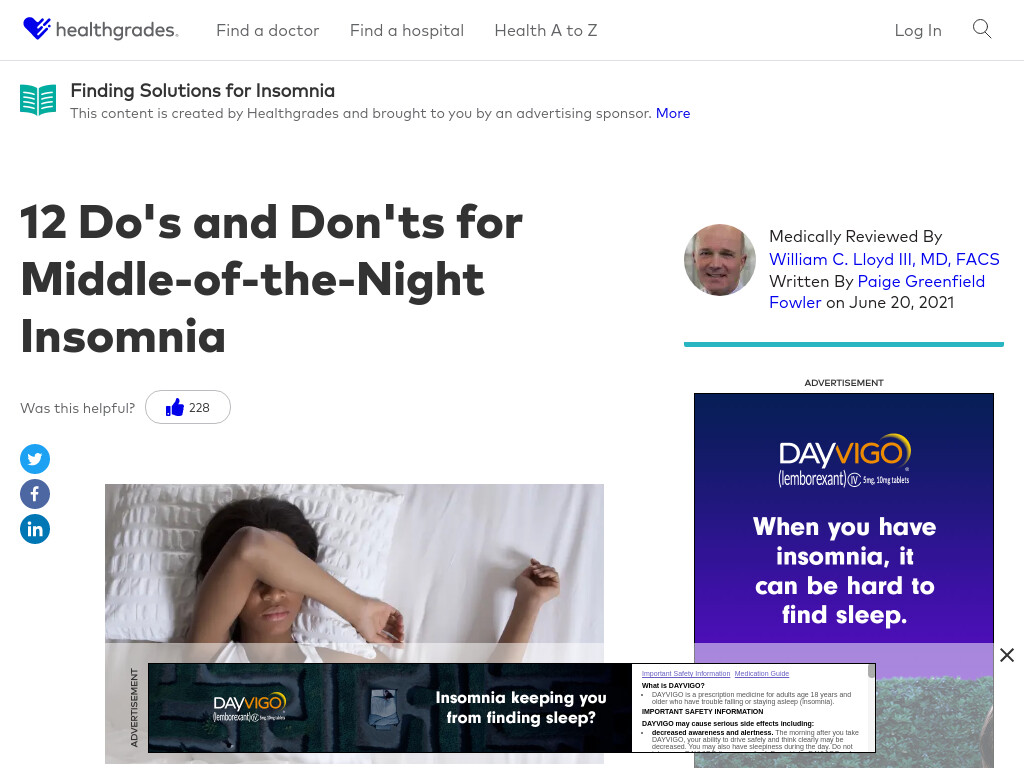Close the bottom banner advertisement

pyautogui.click(x=1006, y=655)
